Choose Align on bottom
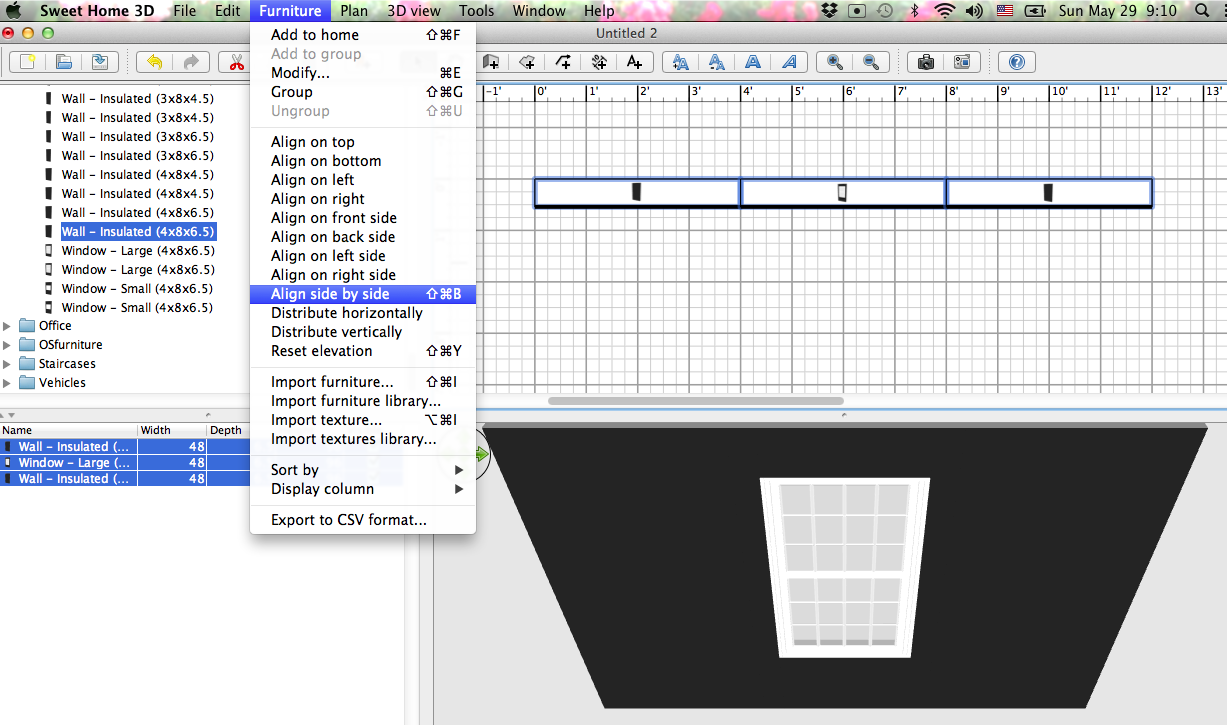1227x725 pixels. point(363,161)
